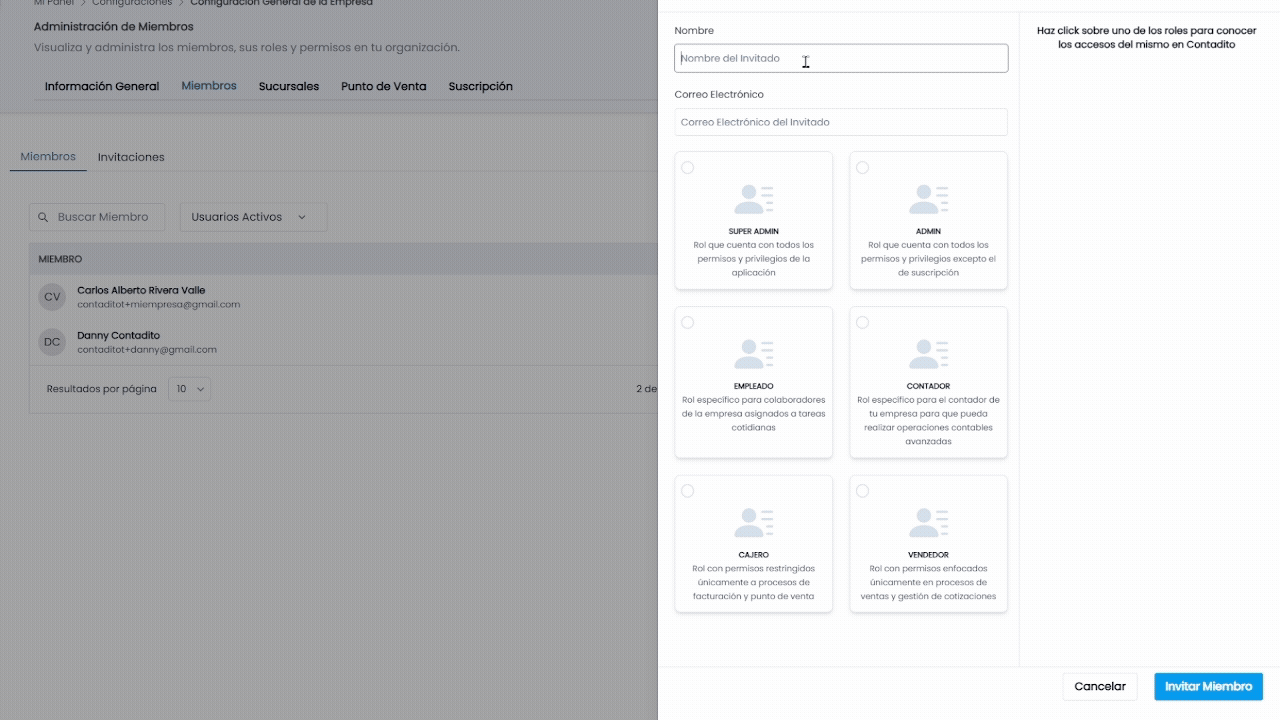Screen dimensions: 1280x720
Task: Click the Empleado role person icon
Action: (753, 354)
